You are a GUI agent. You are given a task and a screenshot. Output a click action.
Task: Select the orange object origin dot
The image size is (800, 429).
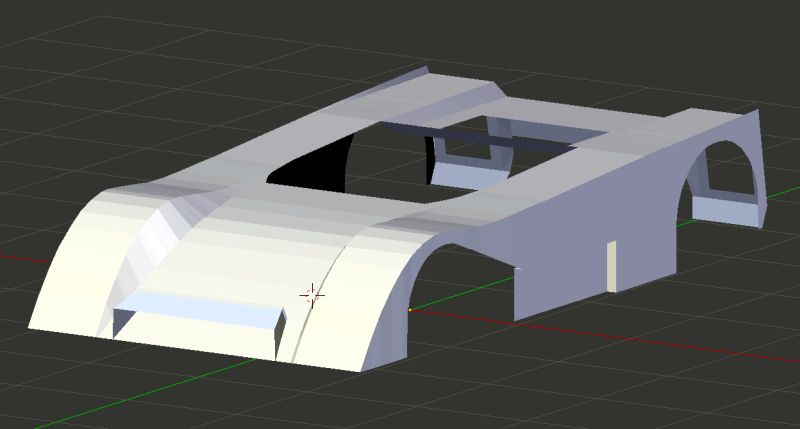click(410, 310)
